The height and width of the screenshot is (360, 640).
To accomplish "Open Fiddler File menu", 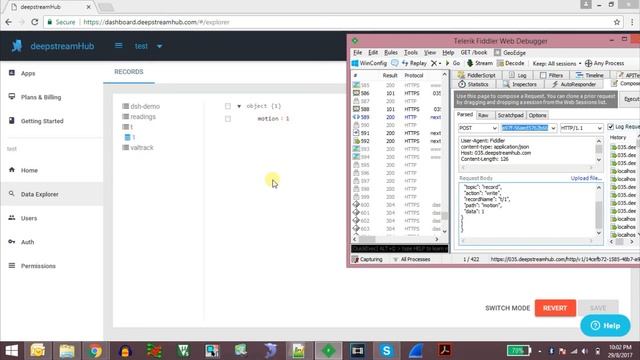I will pos(358,53).
